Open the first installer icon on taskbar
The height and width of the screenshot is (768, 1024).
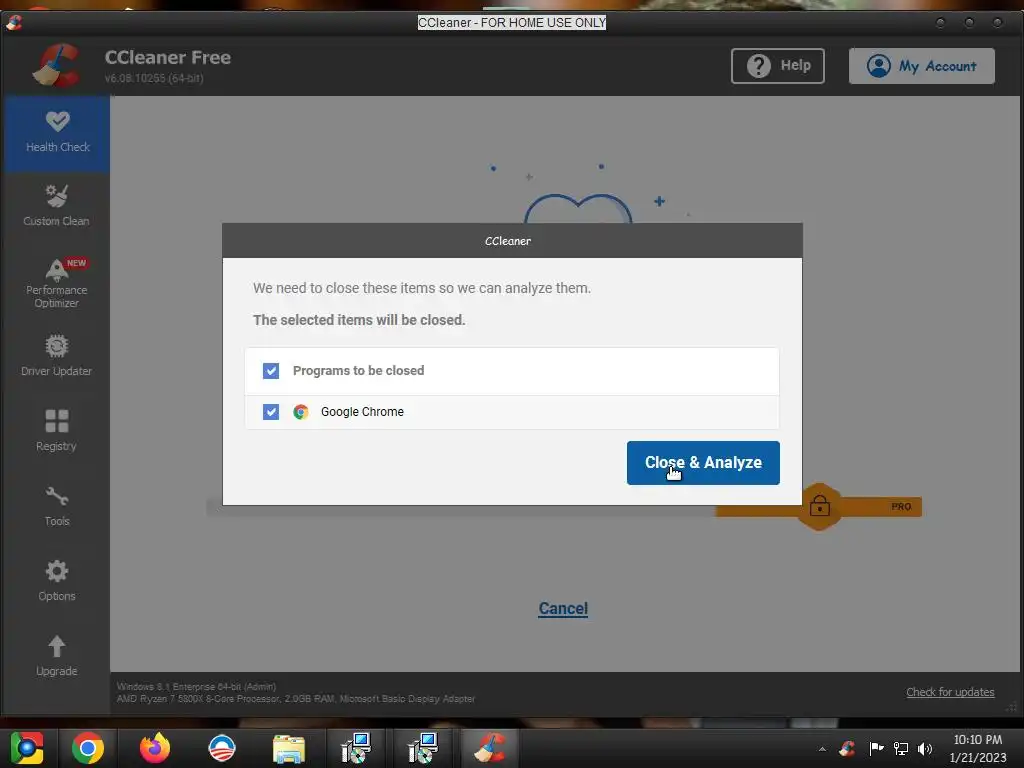(356, 748)
